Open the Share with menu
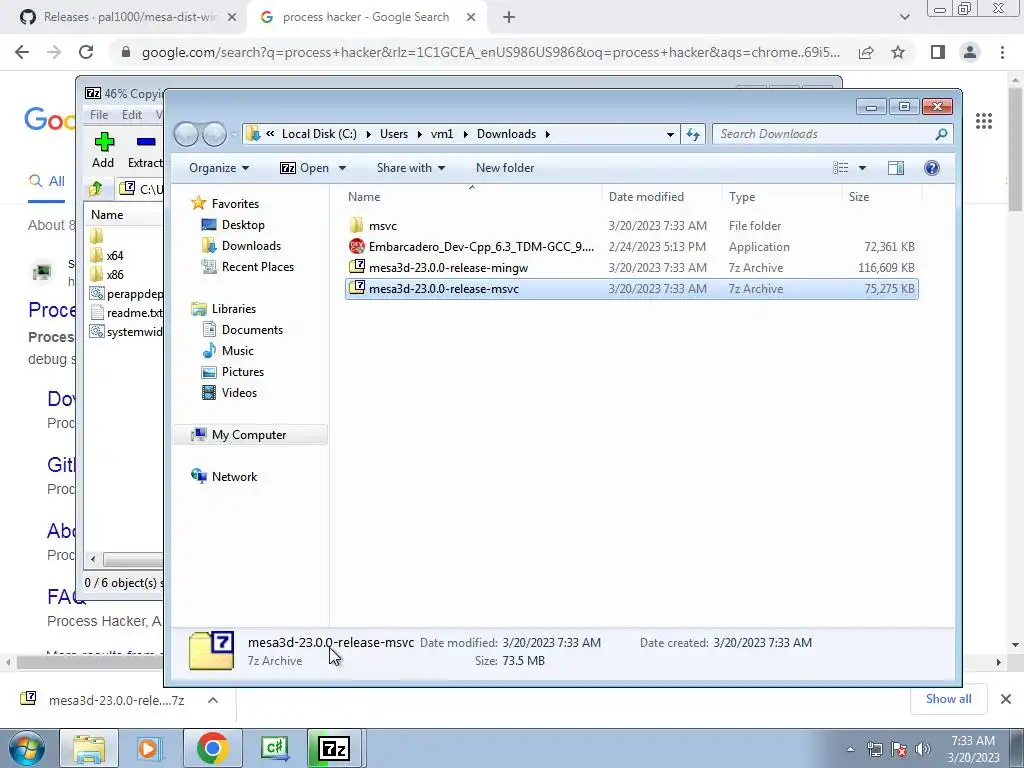This screenshot has height=768, width=1024. tap(411, 168)
